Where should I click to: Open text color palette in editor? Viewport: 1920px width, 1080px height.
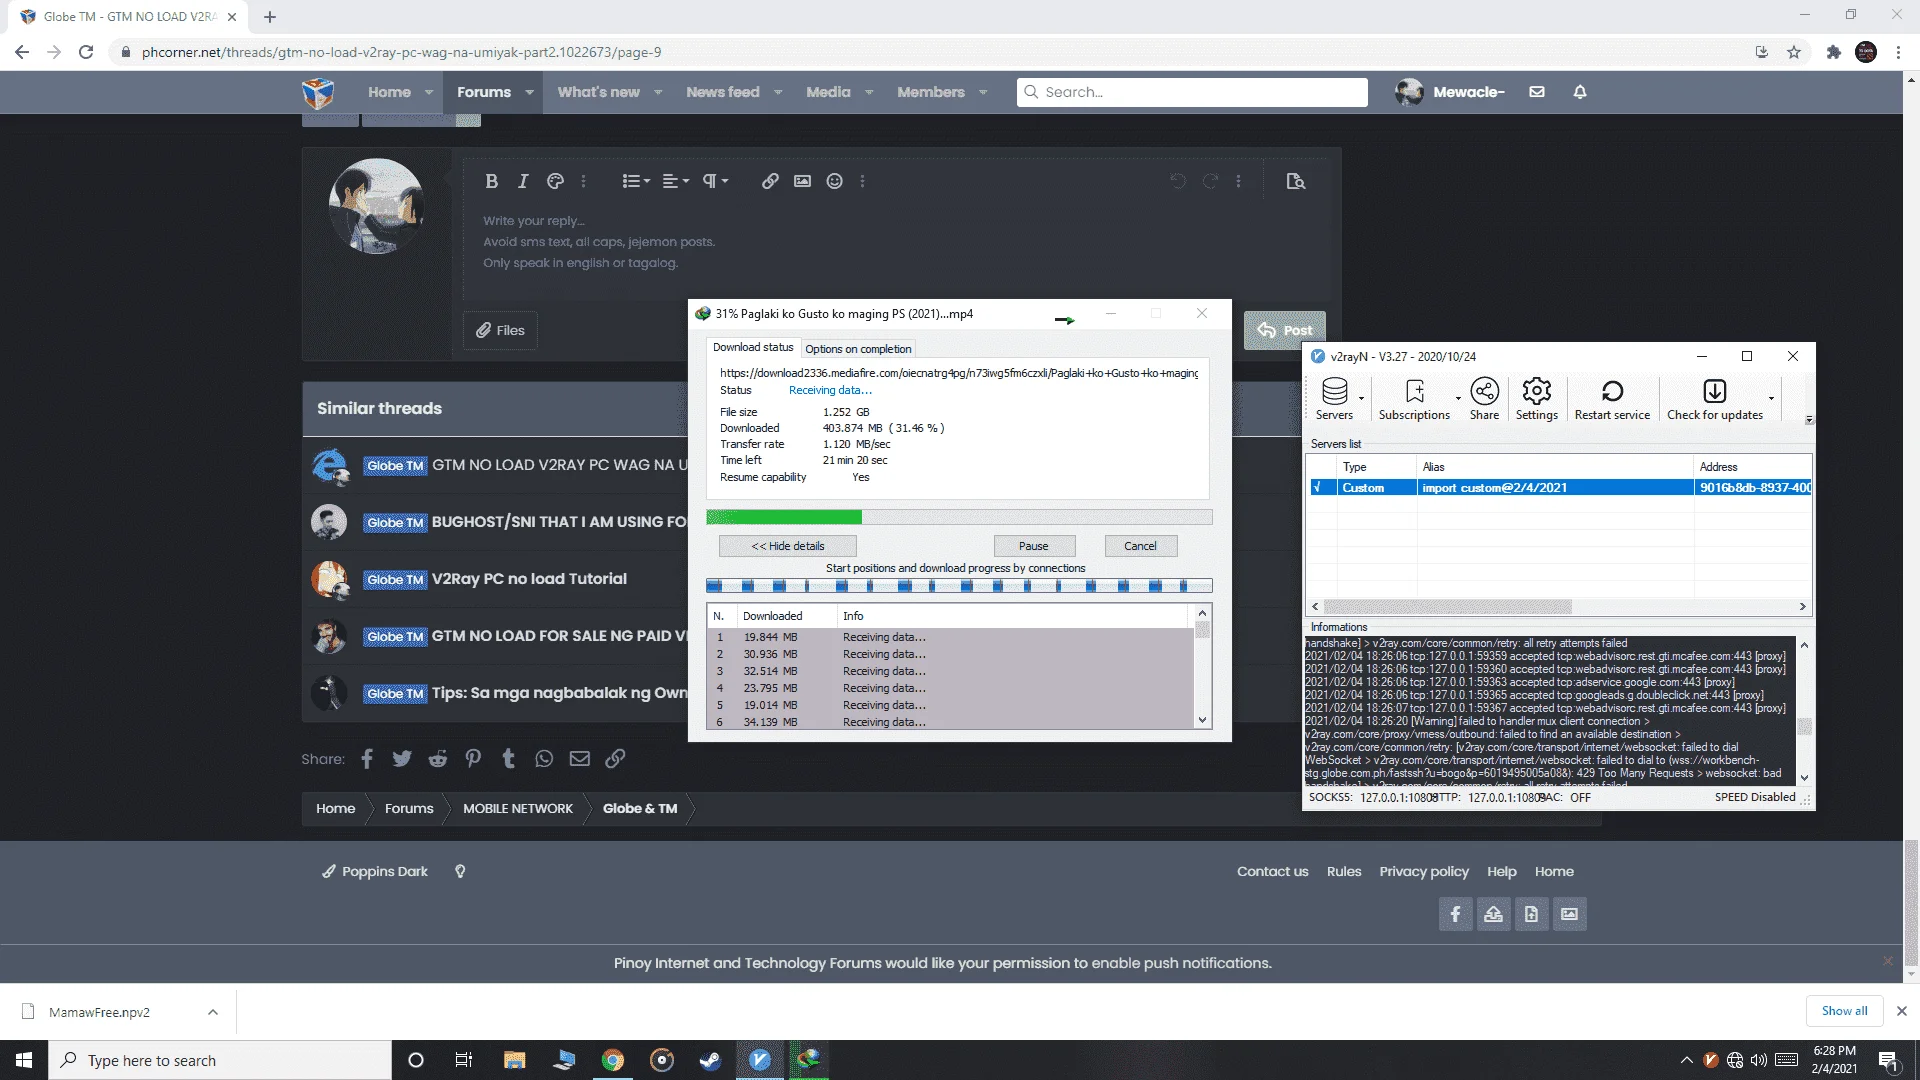click(555, 181)
